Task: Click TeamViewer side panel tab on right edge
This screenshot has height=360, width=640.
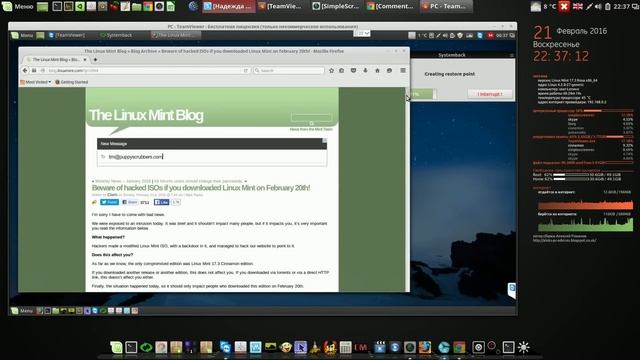Action: tap(512, 290)
